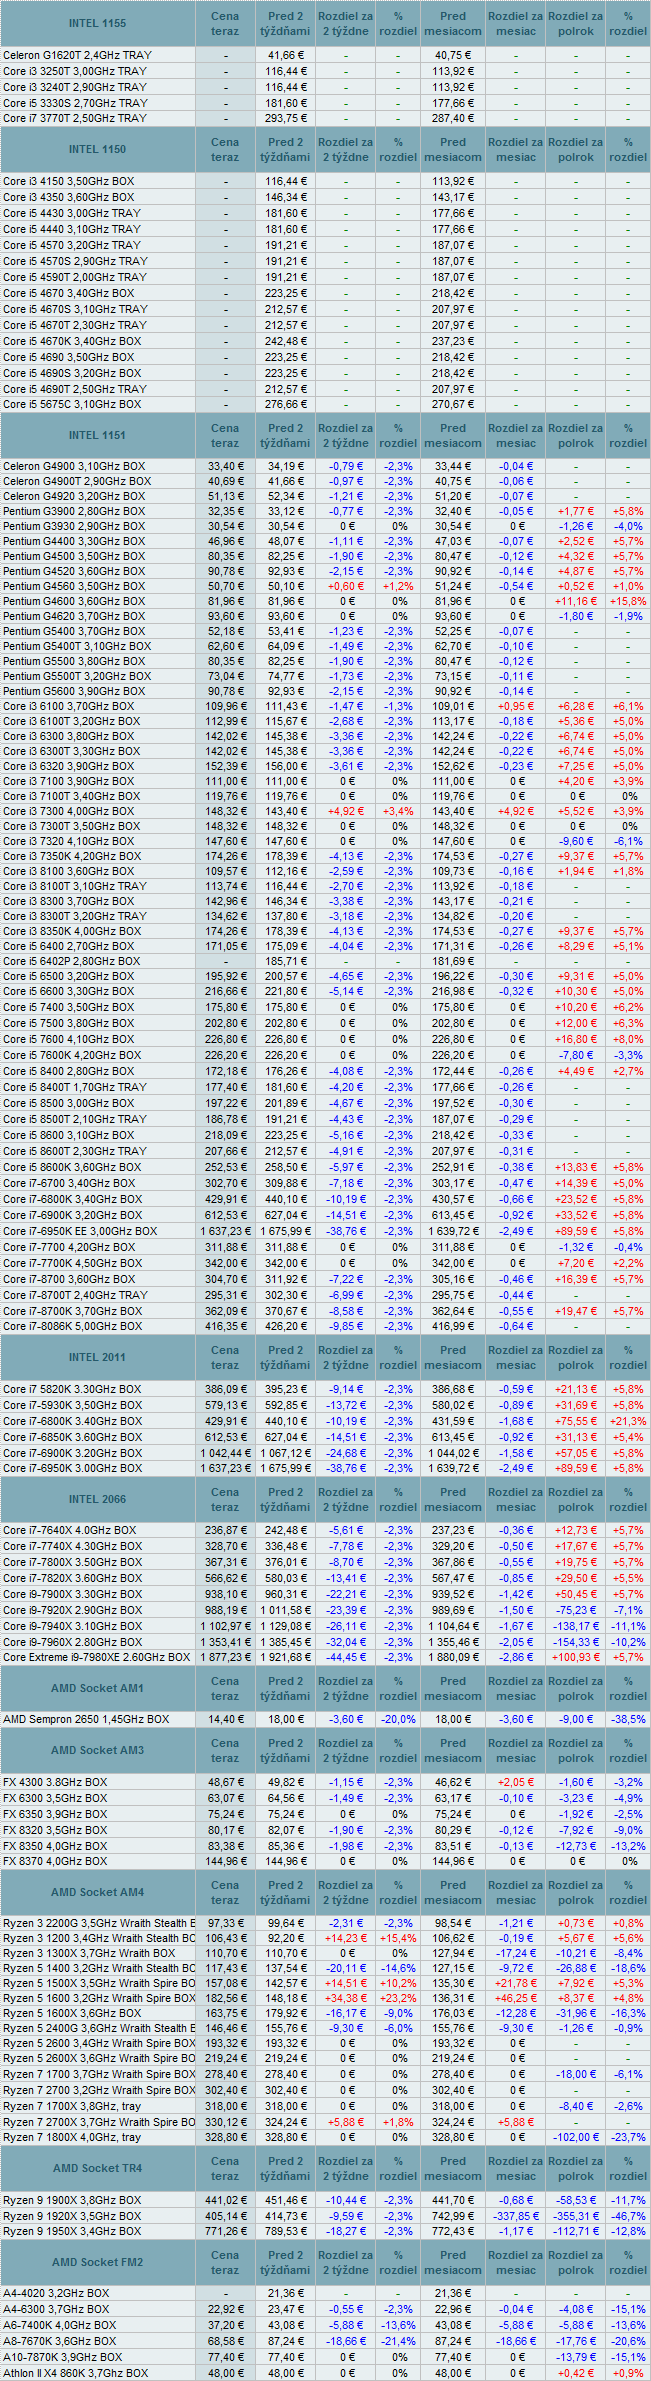Select Core i3 4150 3,50GHz BOX name
The height and width of the screenshot is (2381, 651).
(68, 181)
